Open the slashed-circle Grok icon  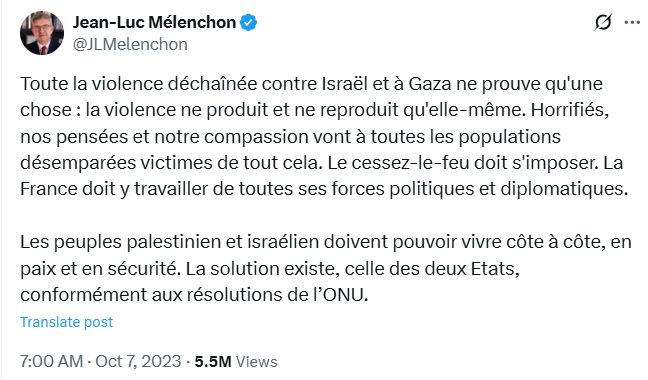pos(603,22)
